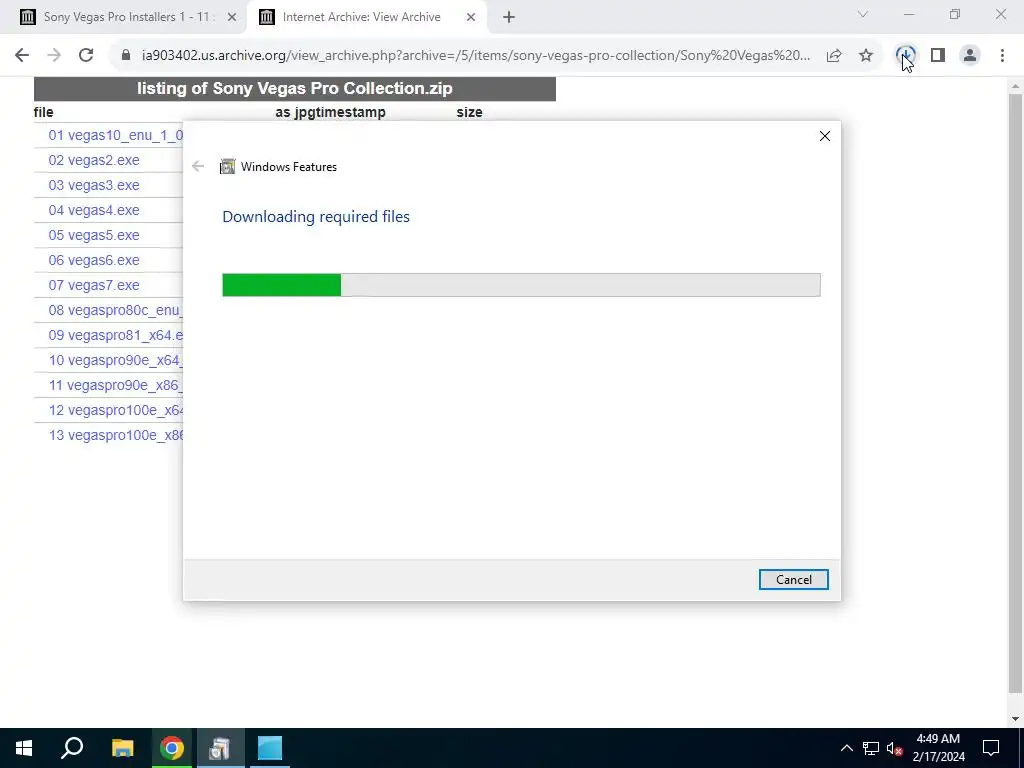Close the Windows Features dialog
1024x768 pixels.
tap(825, 136)
